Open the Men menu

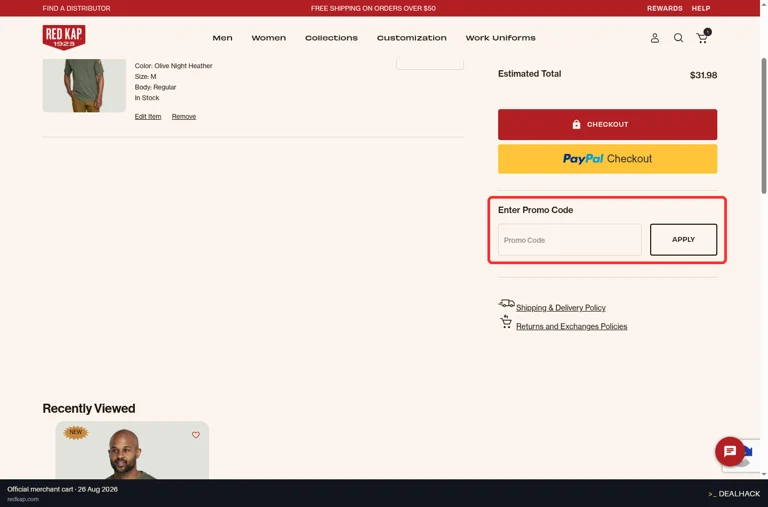(222, 38)
